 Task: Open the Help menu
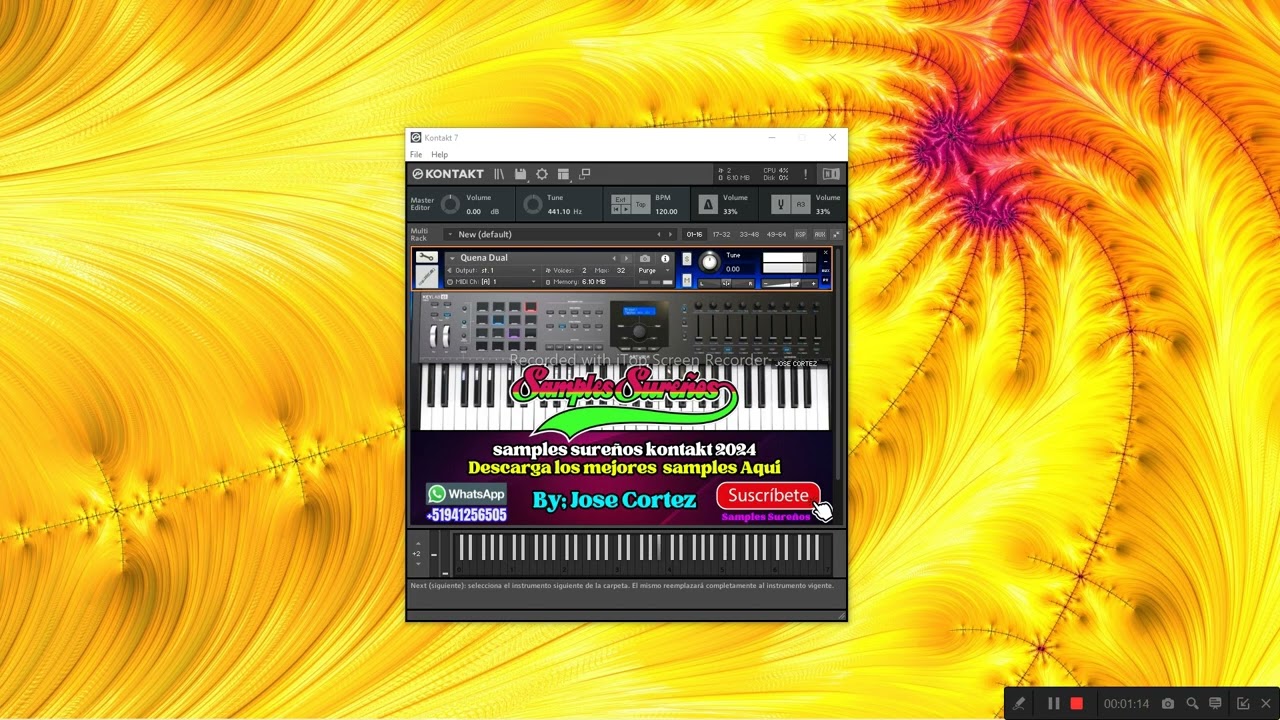[439, 155]
